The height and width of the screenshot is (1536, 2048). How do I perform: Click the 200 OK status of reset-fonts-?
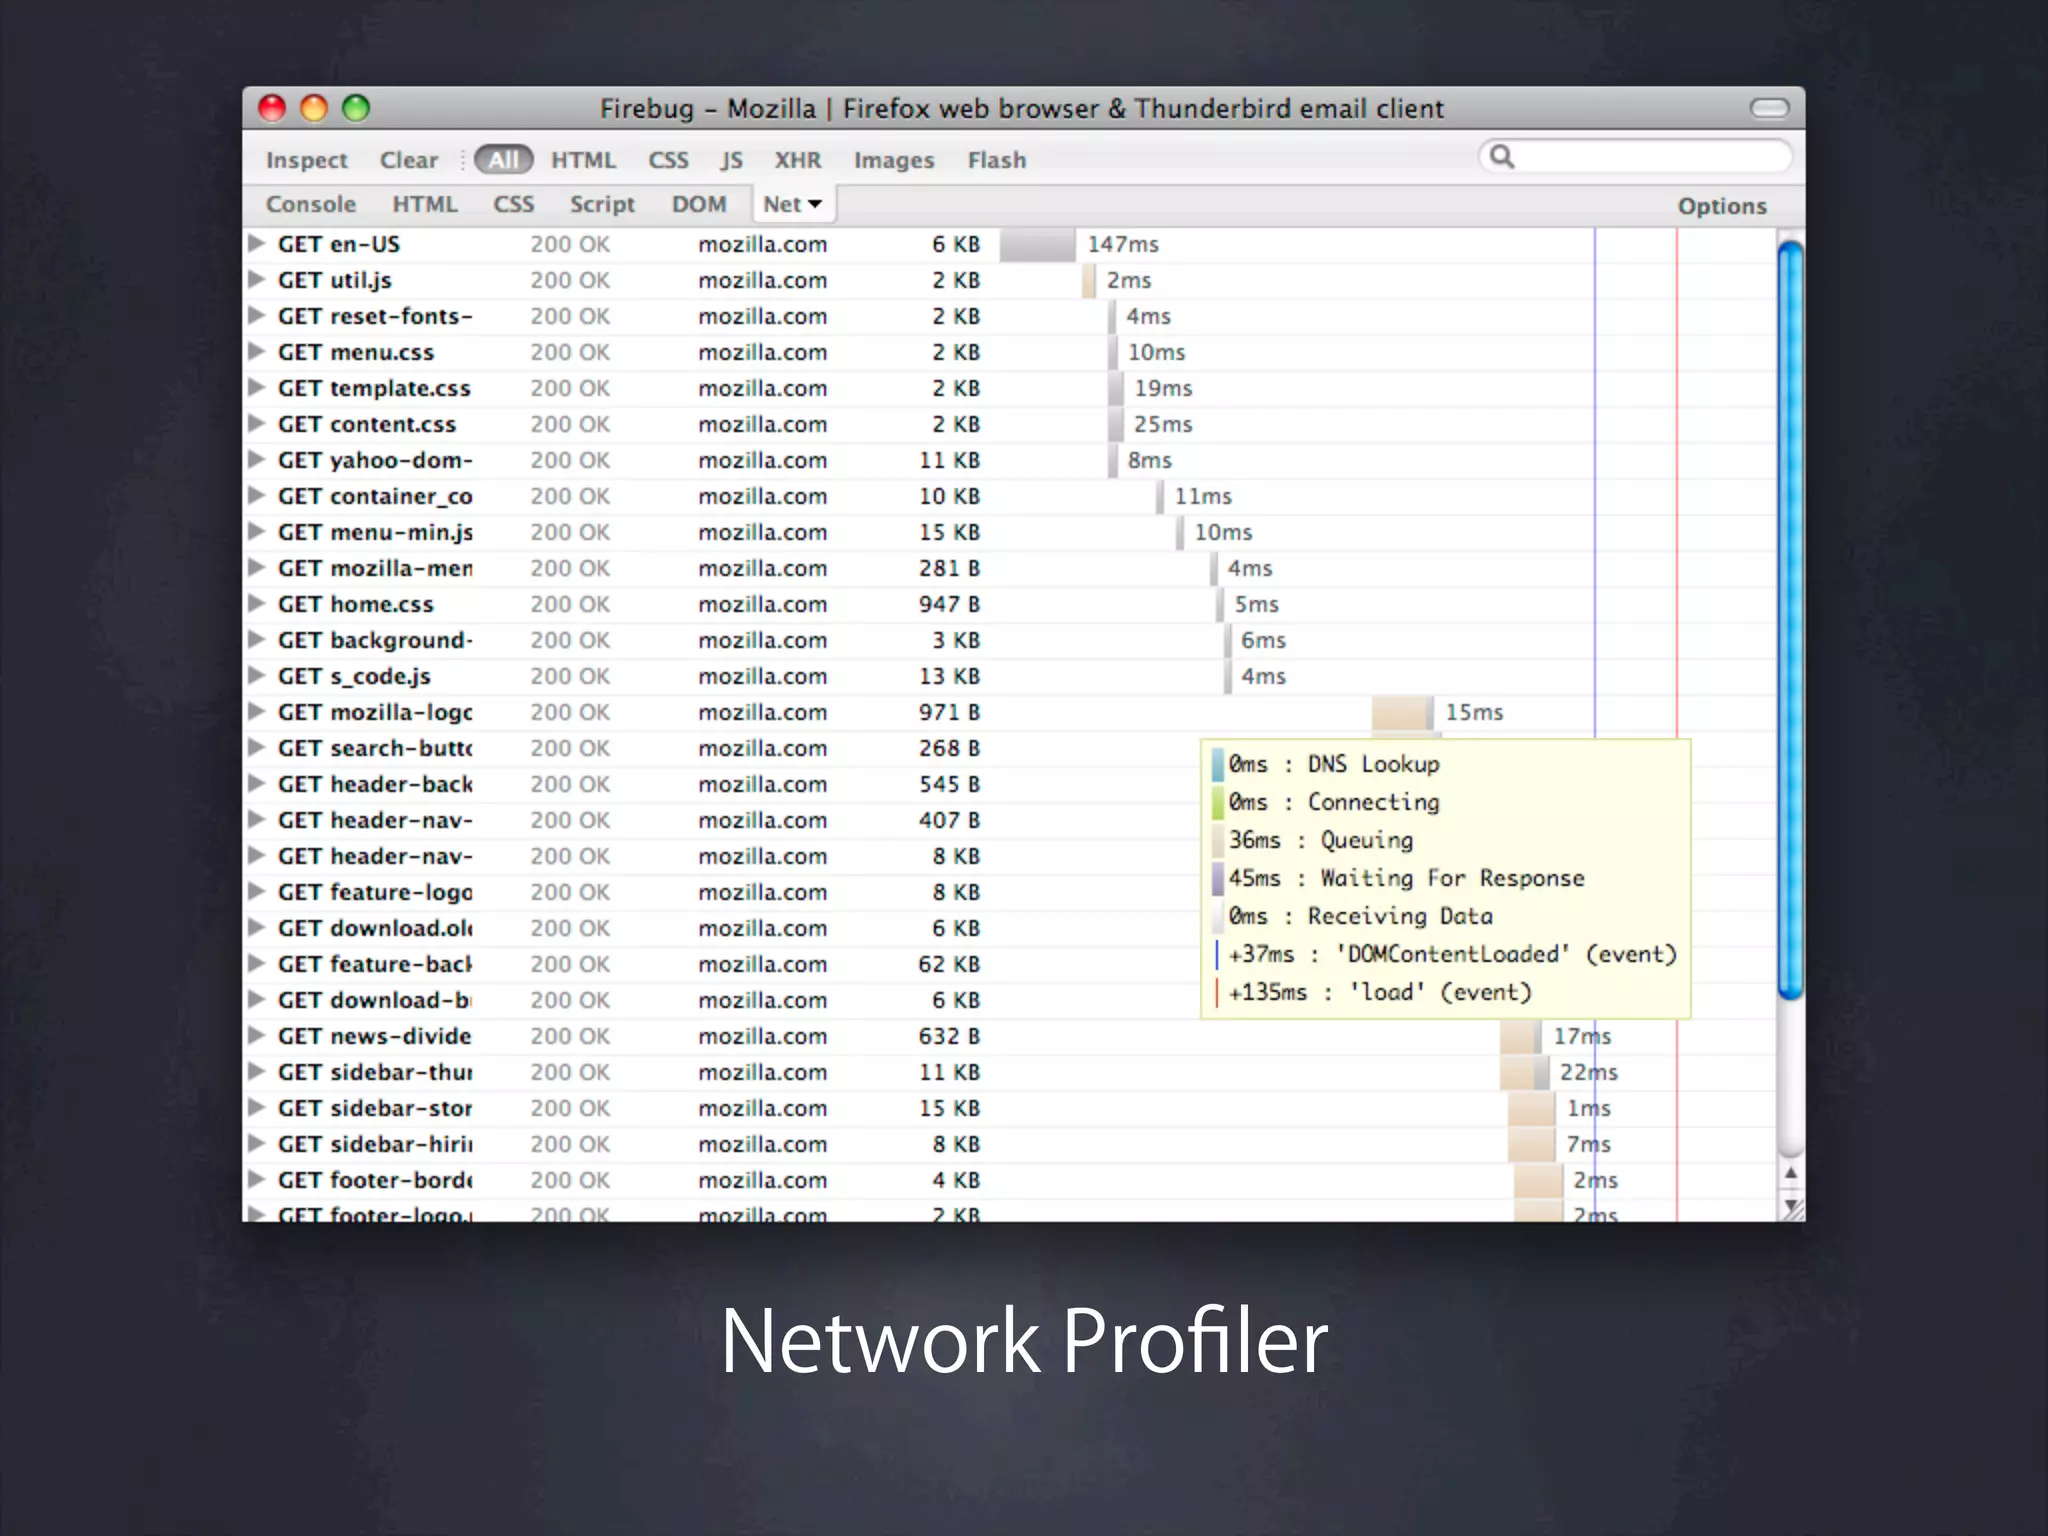[x=570, y=316]
